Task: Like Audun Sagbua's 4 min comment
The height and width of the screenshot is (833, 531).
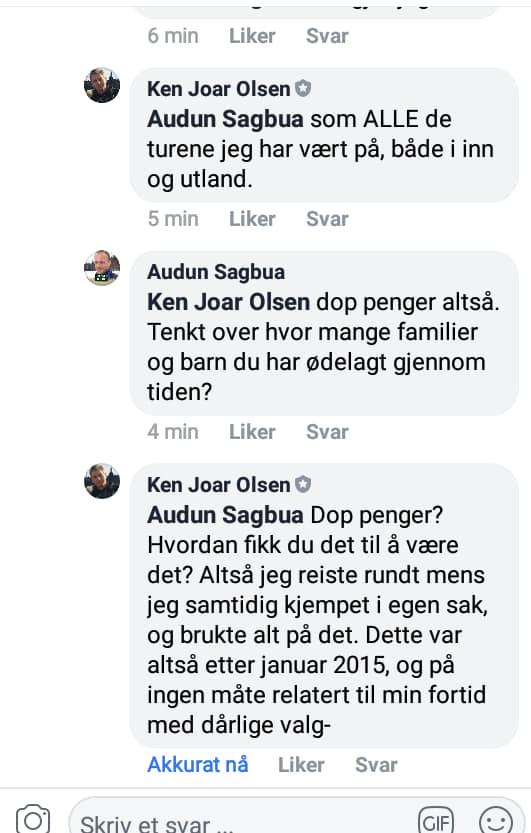Action: pyautogui.click(x=252, y=432)
